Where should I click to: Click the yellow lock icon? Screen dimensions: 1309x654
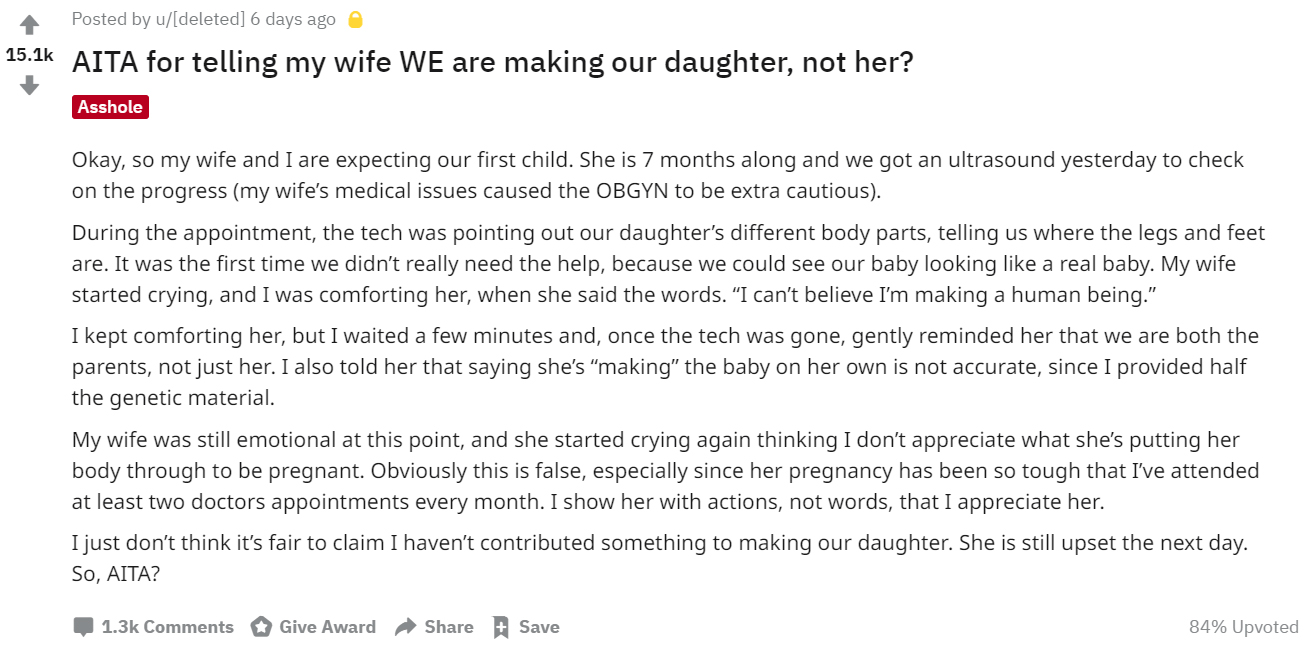(x=355, y=20)
